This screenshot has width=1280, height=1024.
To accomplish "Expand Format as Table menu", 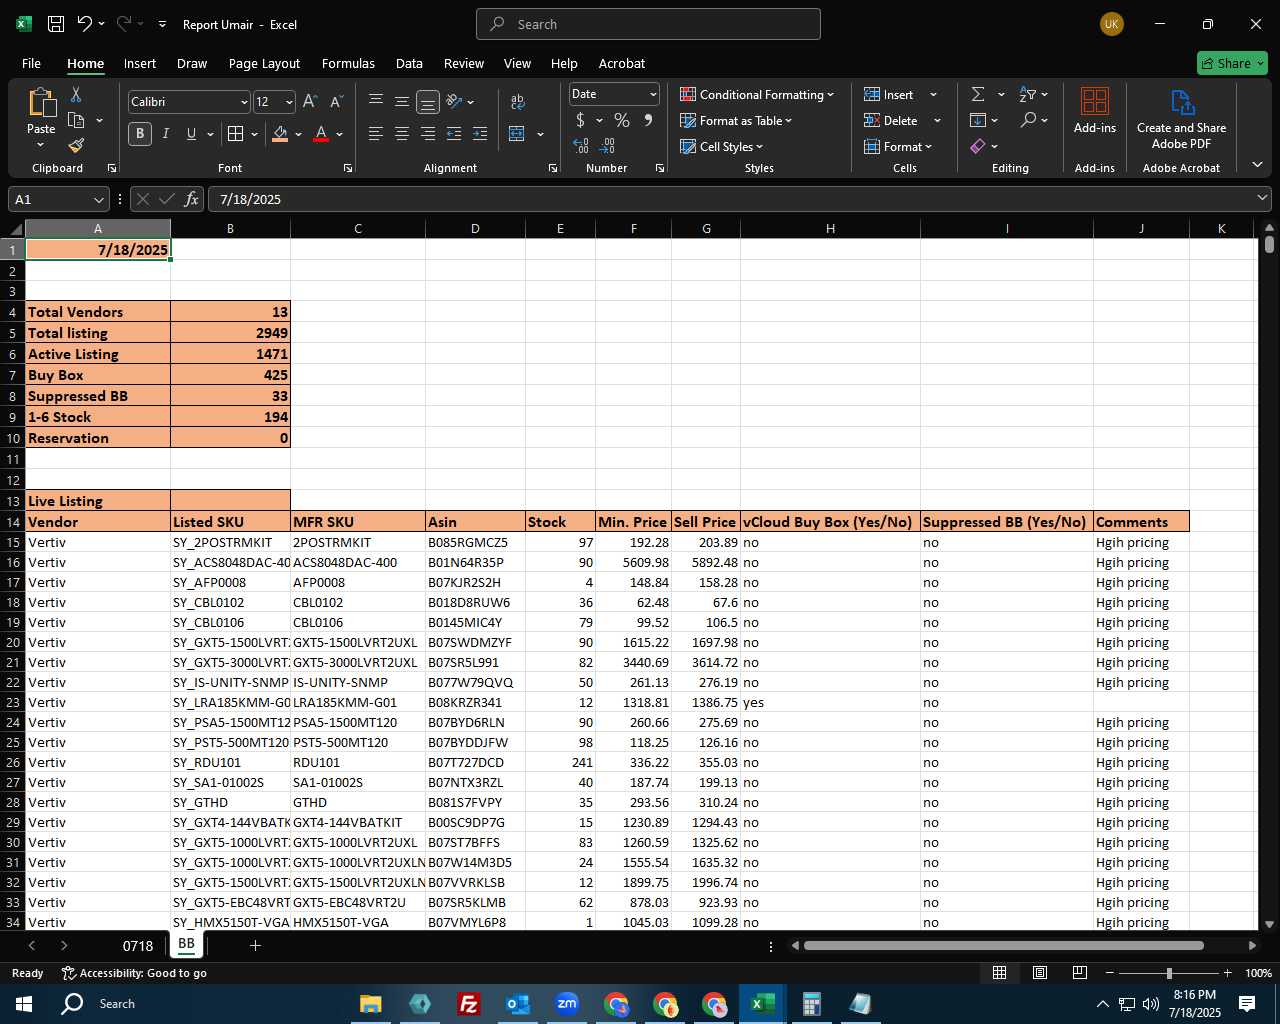I will tap(736, 120).
